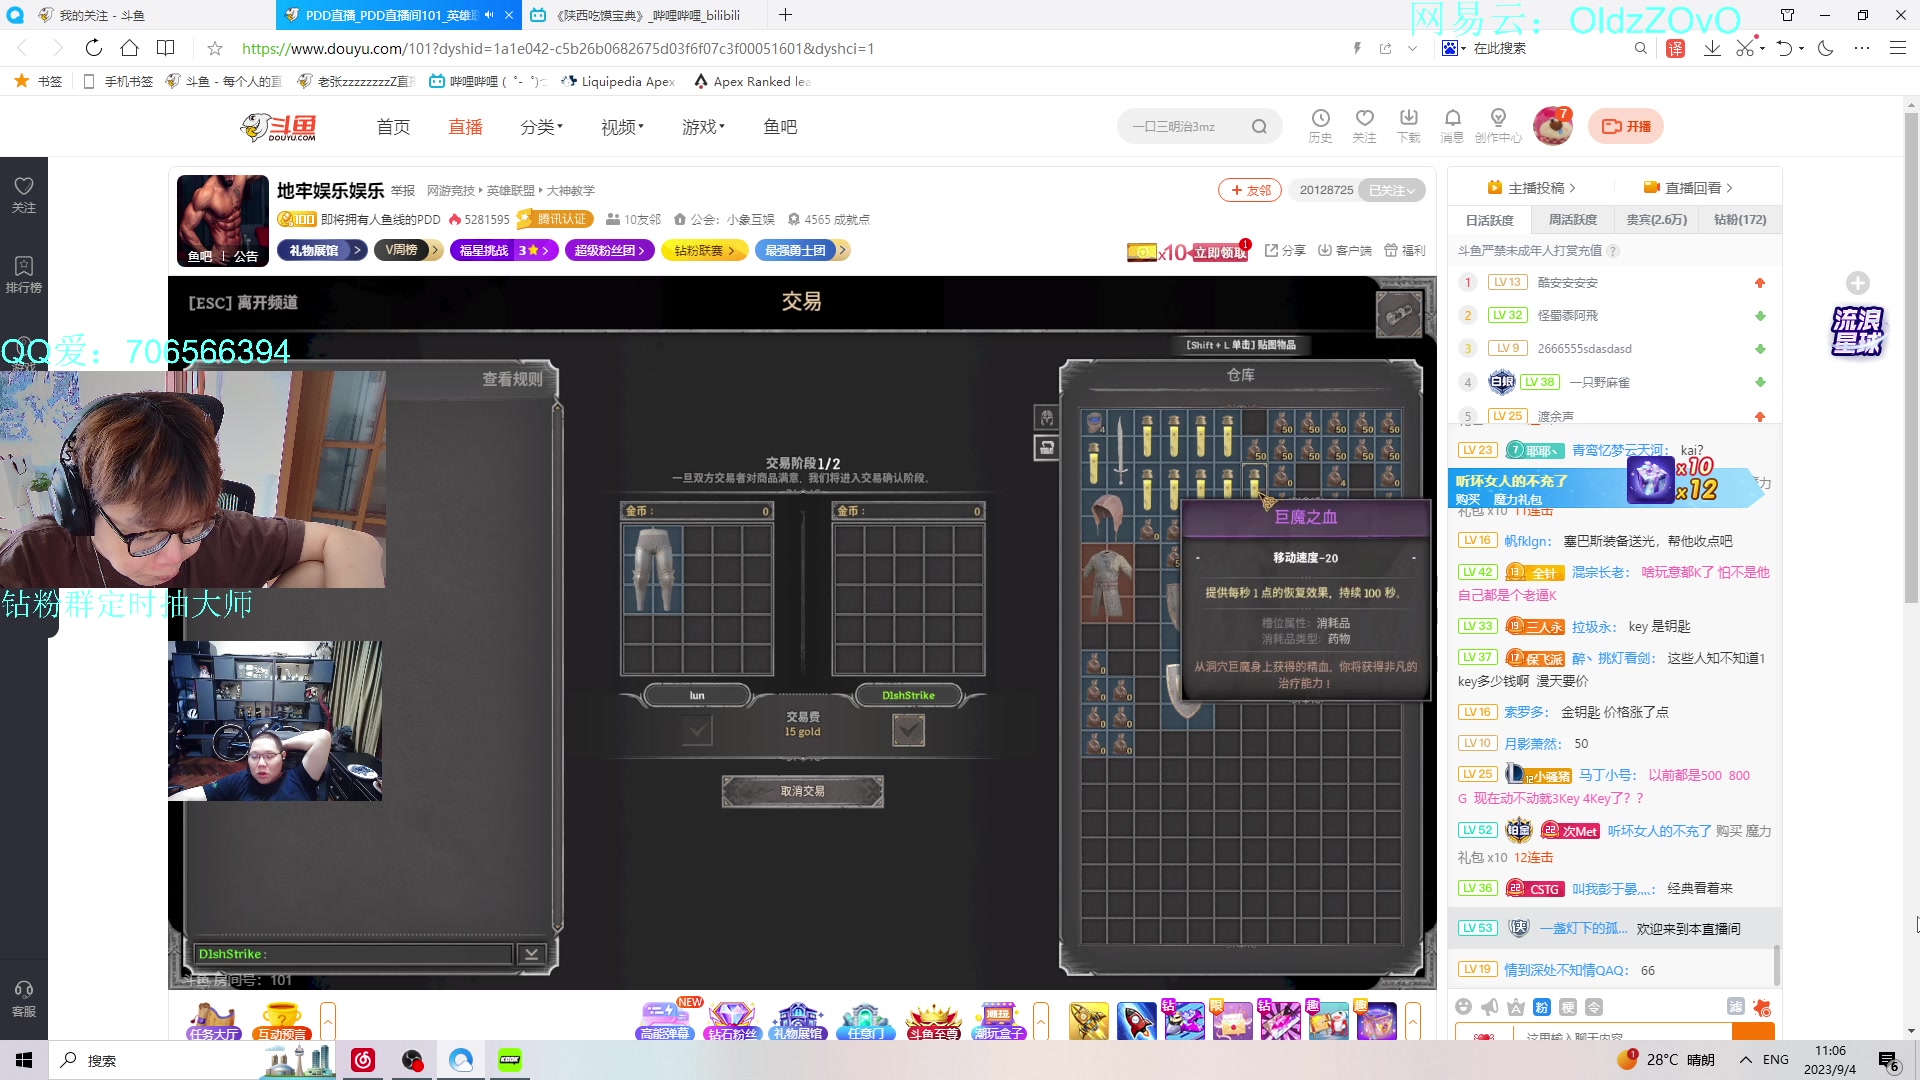Click the 举报 report link
1920x1080 pixels.
coord(403,191)
